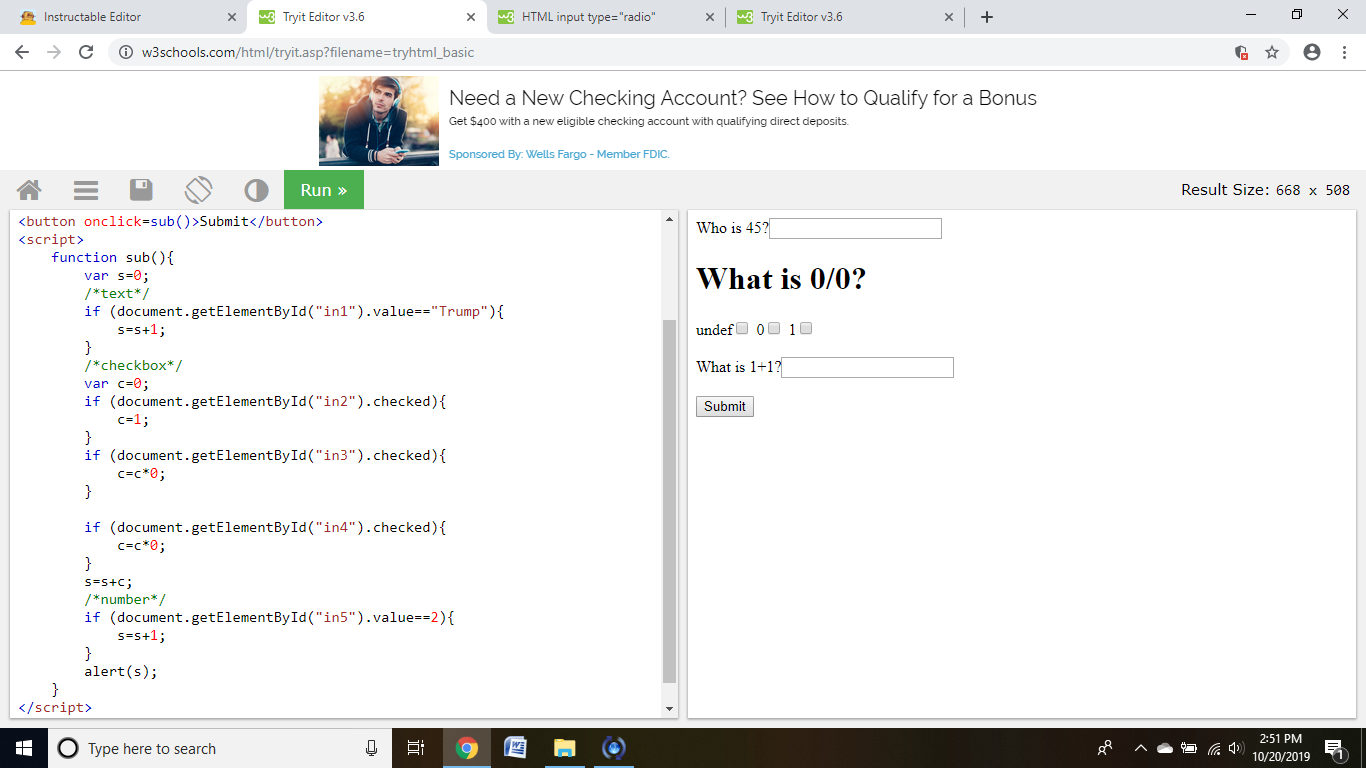This screenshot has width=1366, height=768.
Task: Show hidden system tray icons
Action: click(1140, 748)
